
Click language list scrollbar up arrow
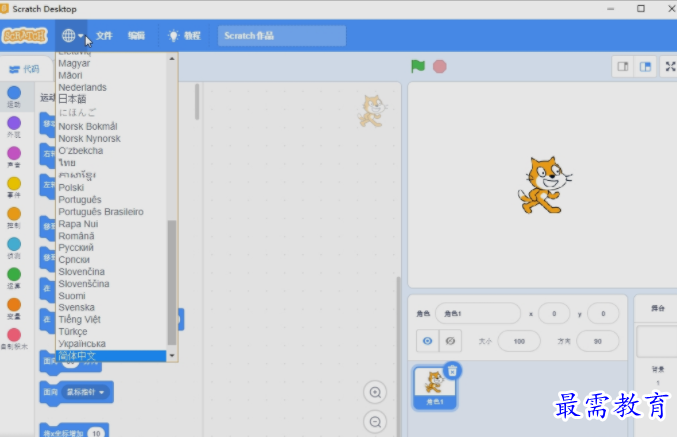coord(172,58)
